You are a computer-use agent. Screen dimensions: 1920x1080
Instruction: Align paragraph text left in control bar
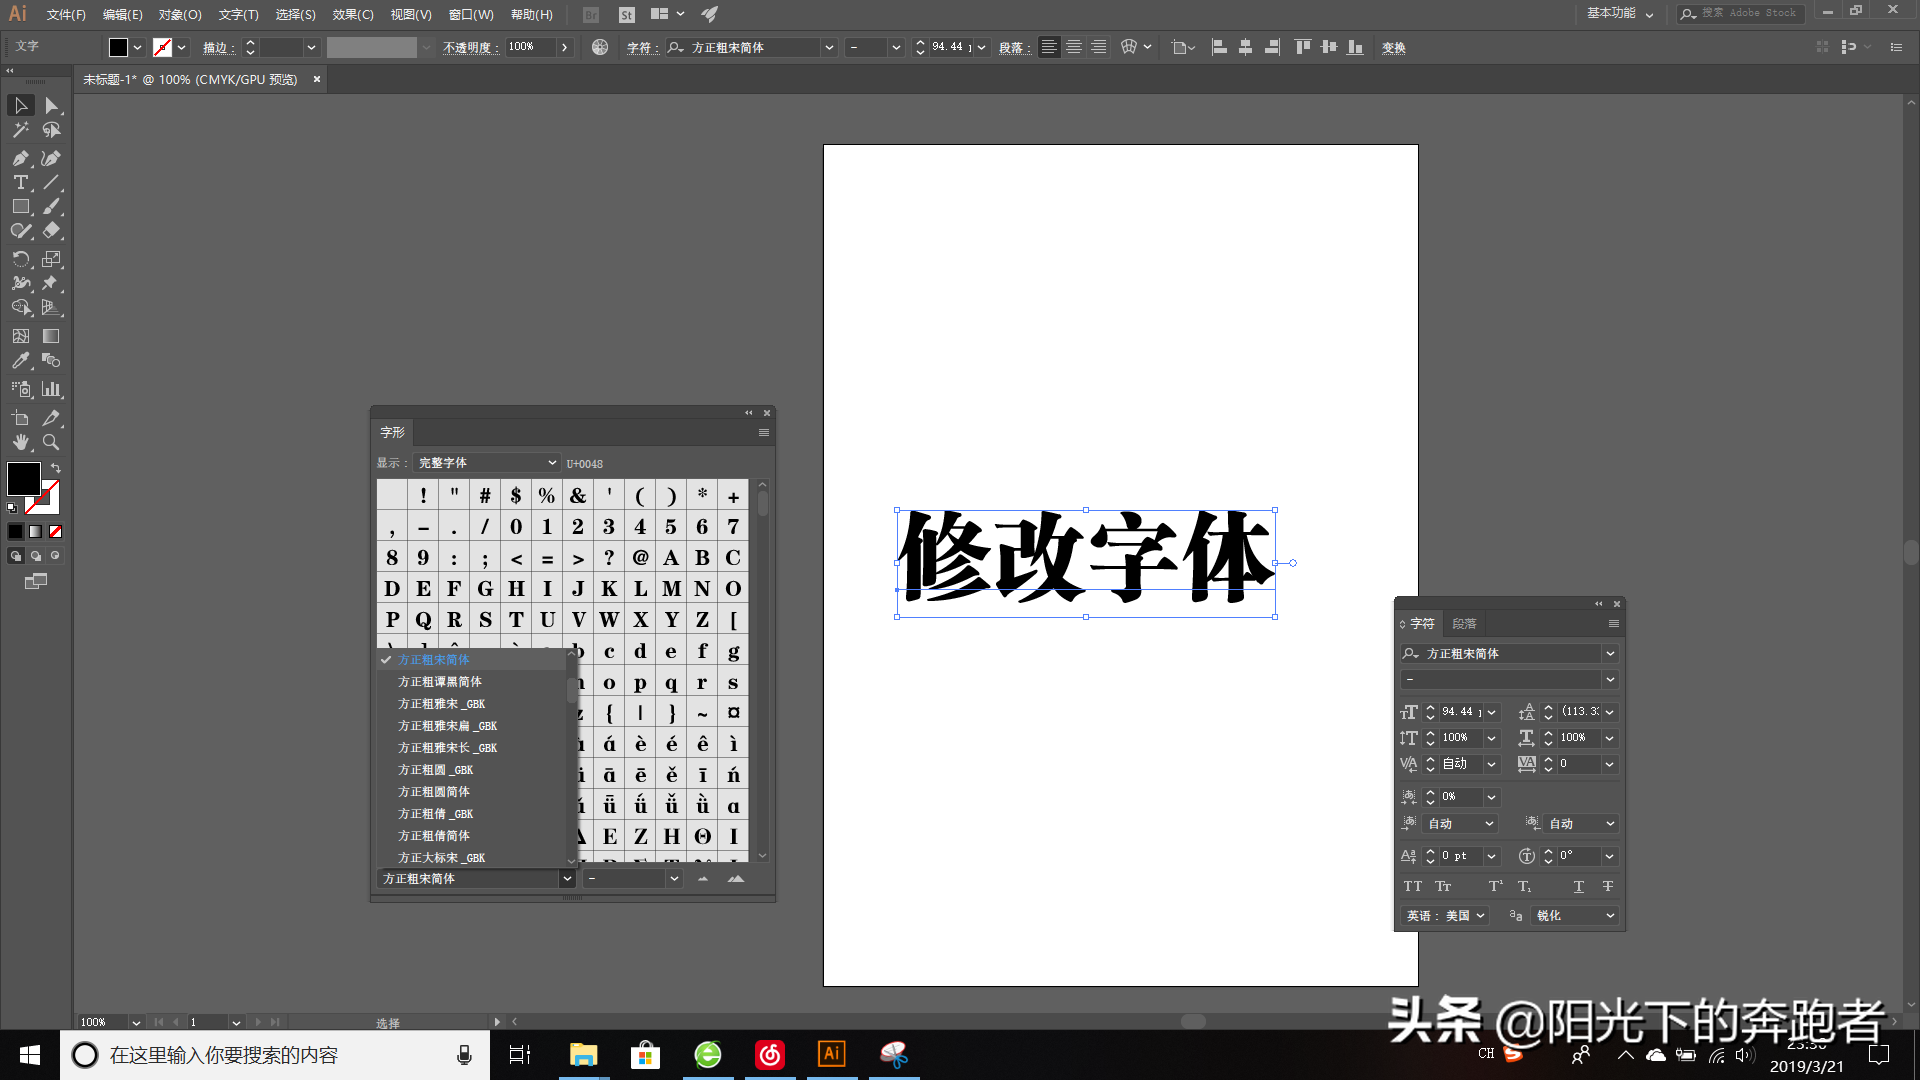(x=1049, y=47)
